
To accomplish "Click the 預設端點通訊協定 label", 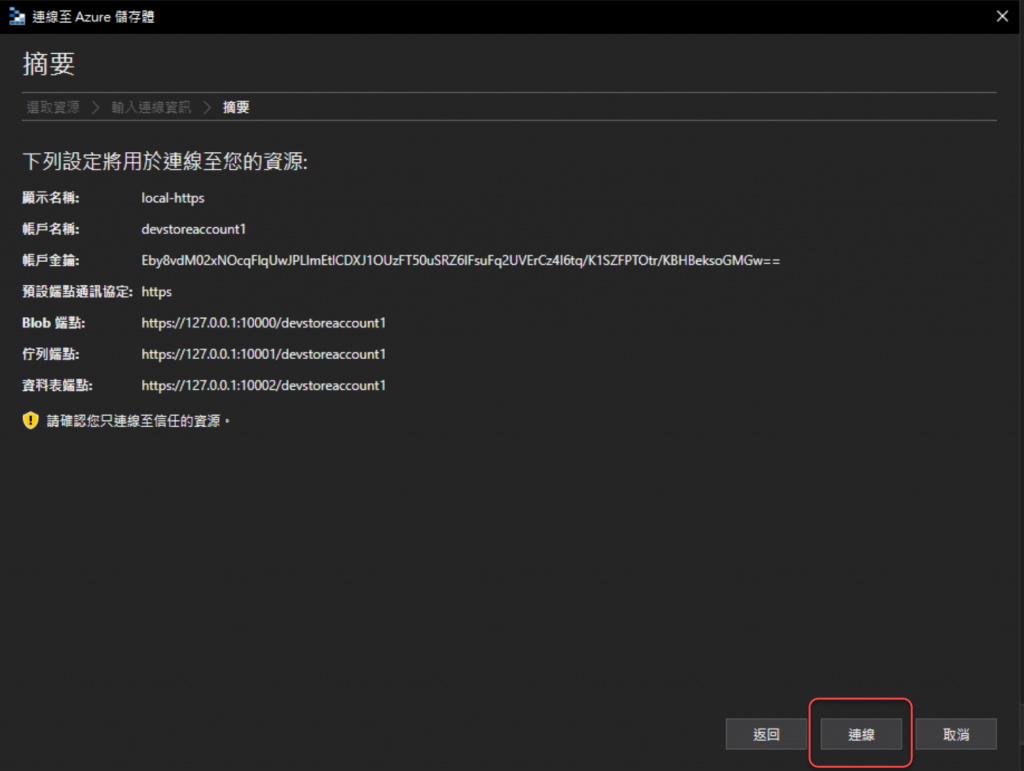I will point(78,292).
